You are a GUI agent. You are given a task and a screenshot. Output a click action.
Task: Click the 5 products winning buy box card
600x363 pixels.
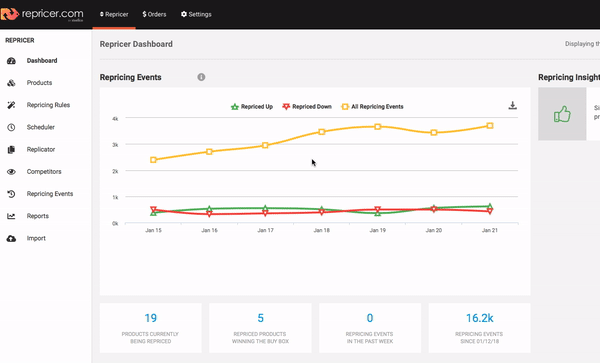[x=260, y=328]
